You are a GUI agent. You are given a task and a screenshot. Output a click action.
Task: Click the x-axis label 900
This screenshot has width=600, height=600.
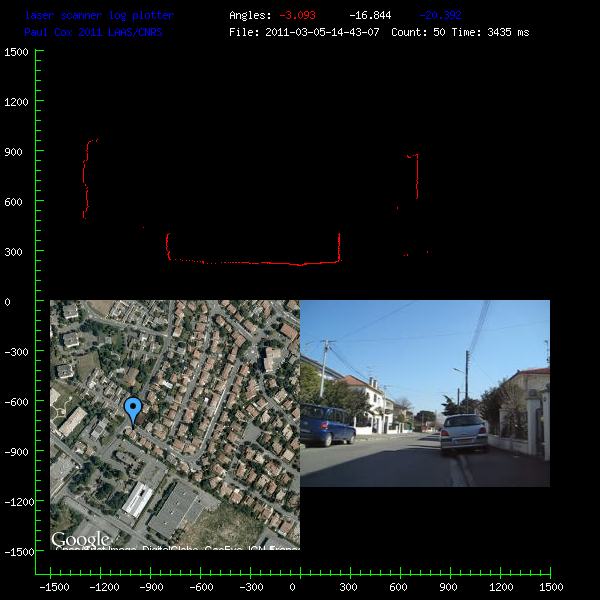448,587
